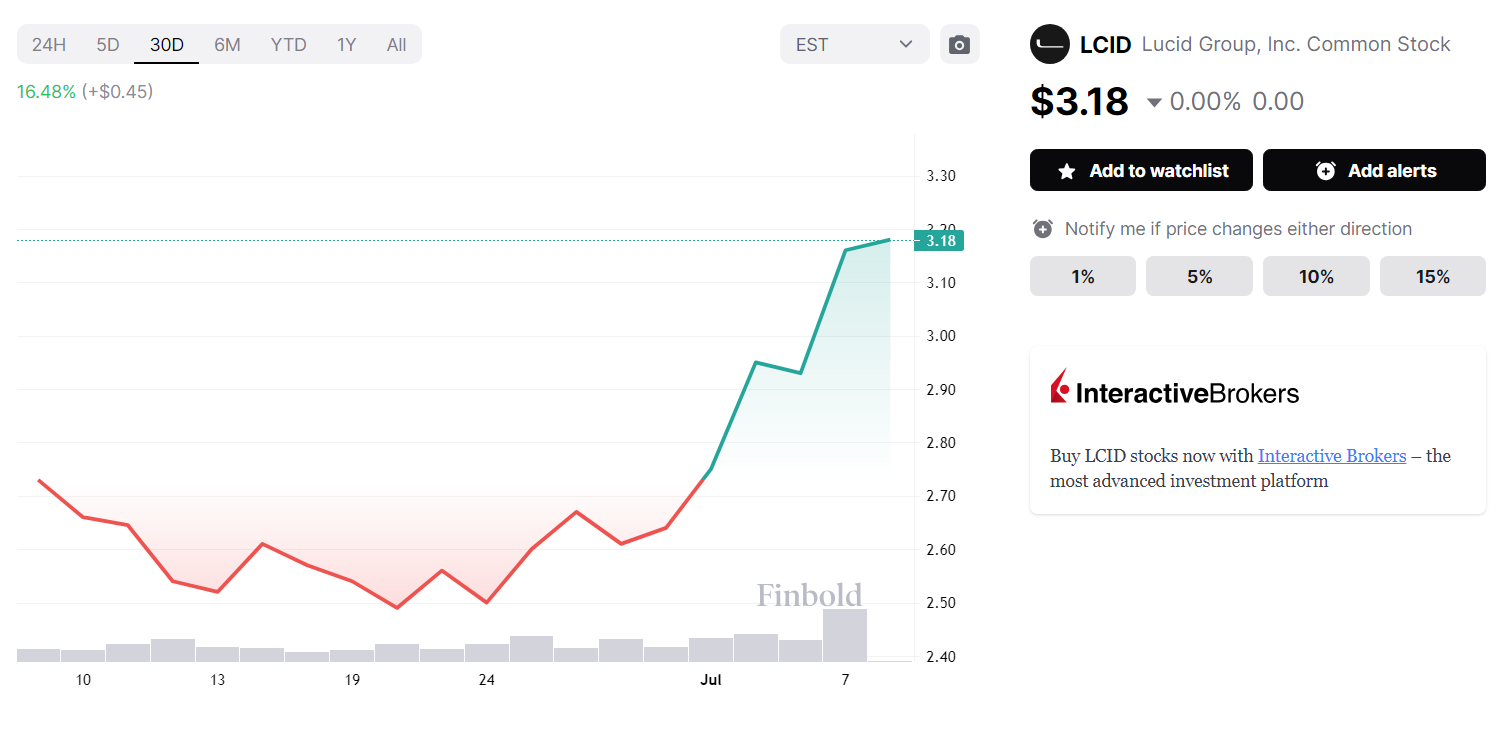
Task: Set 15% price change alert
Action: (x=1433, y=276)
